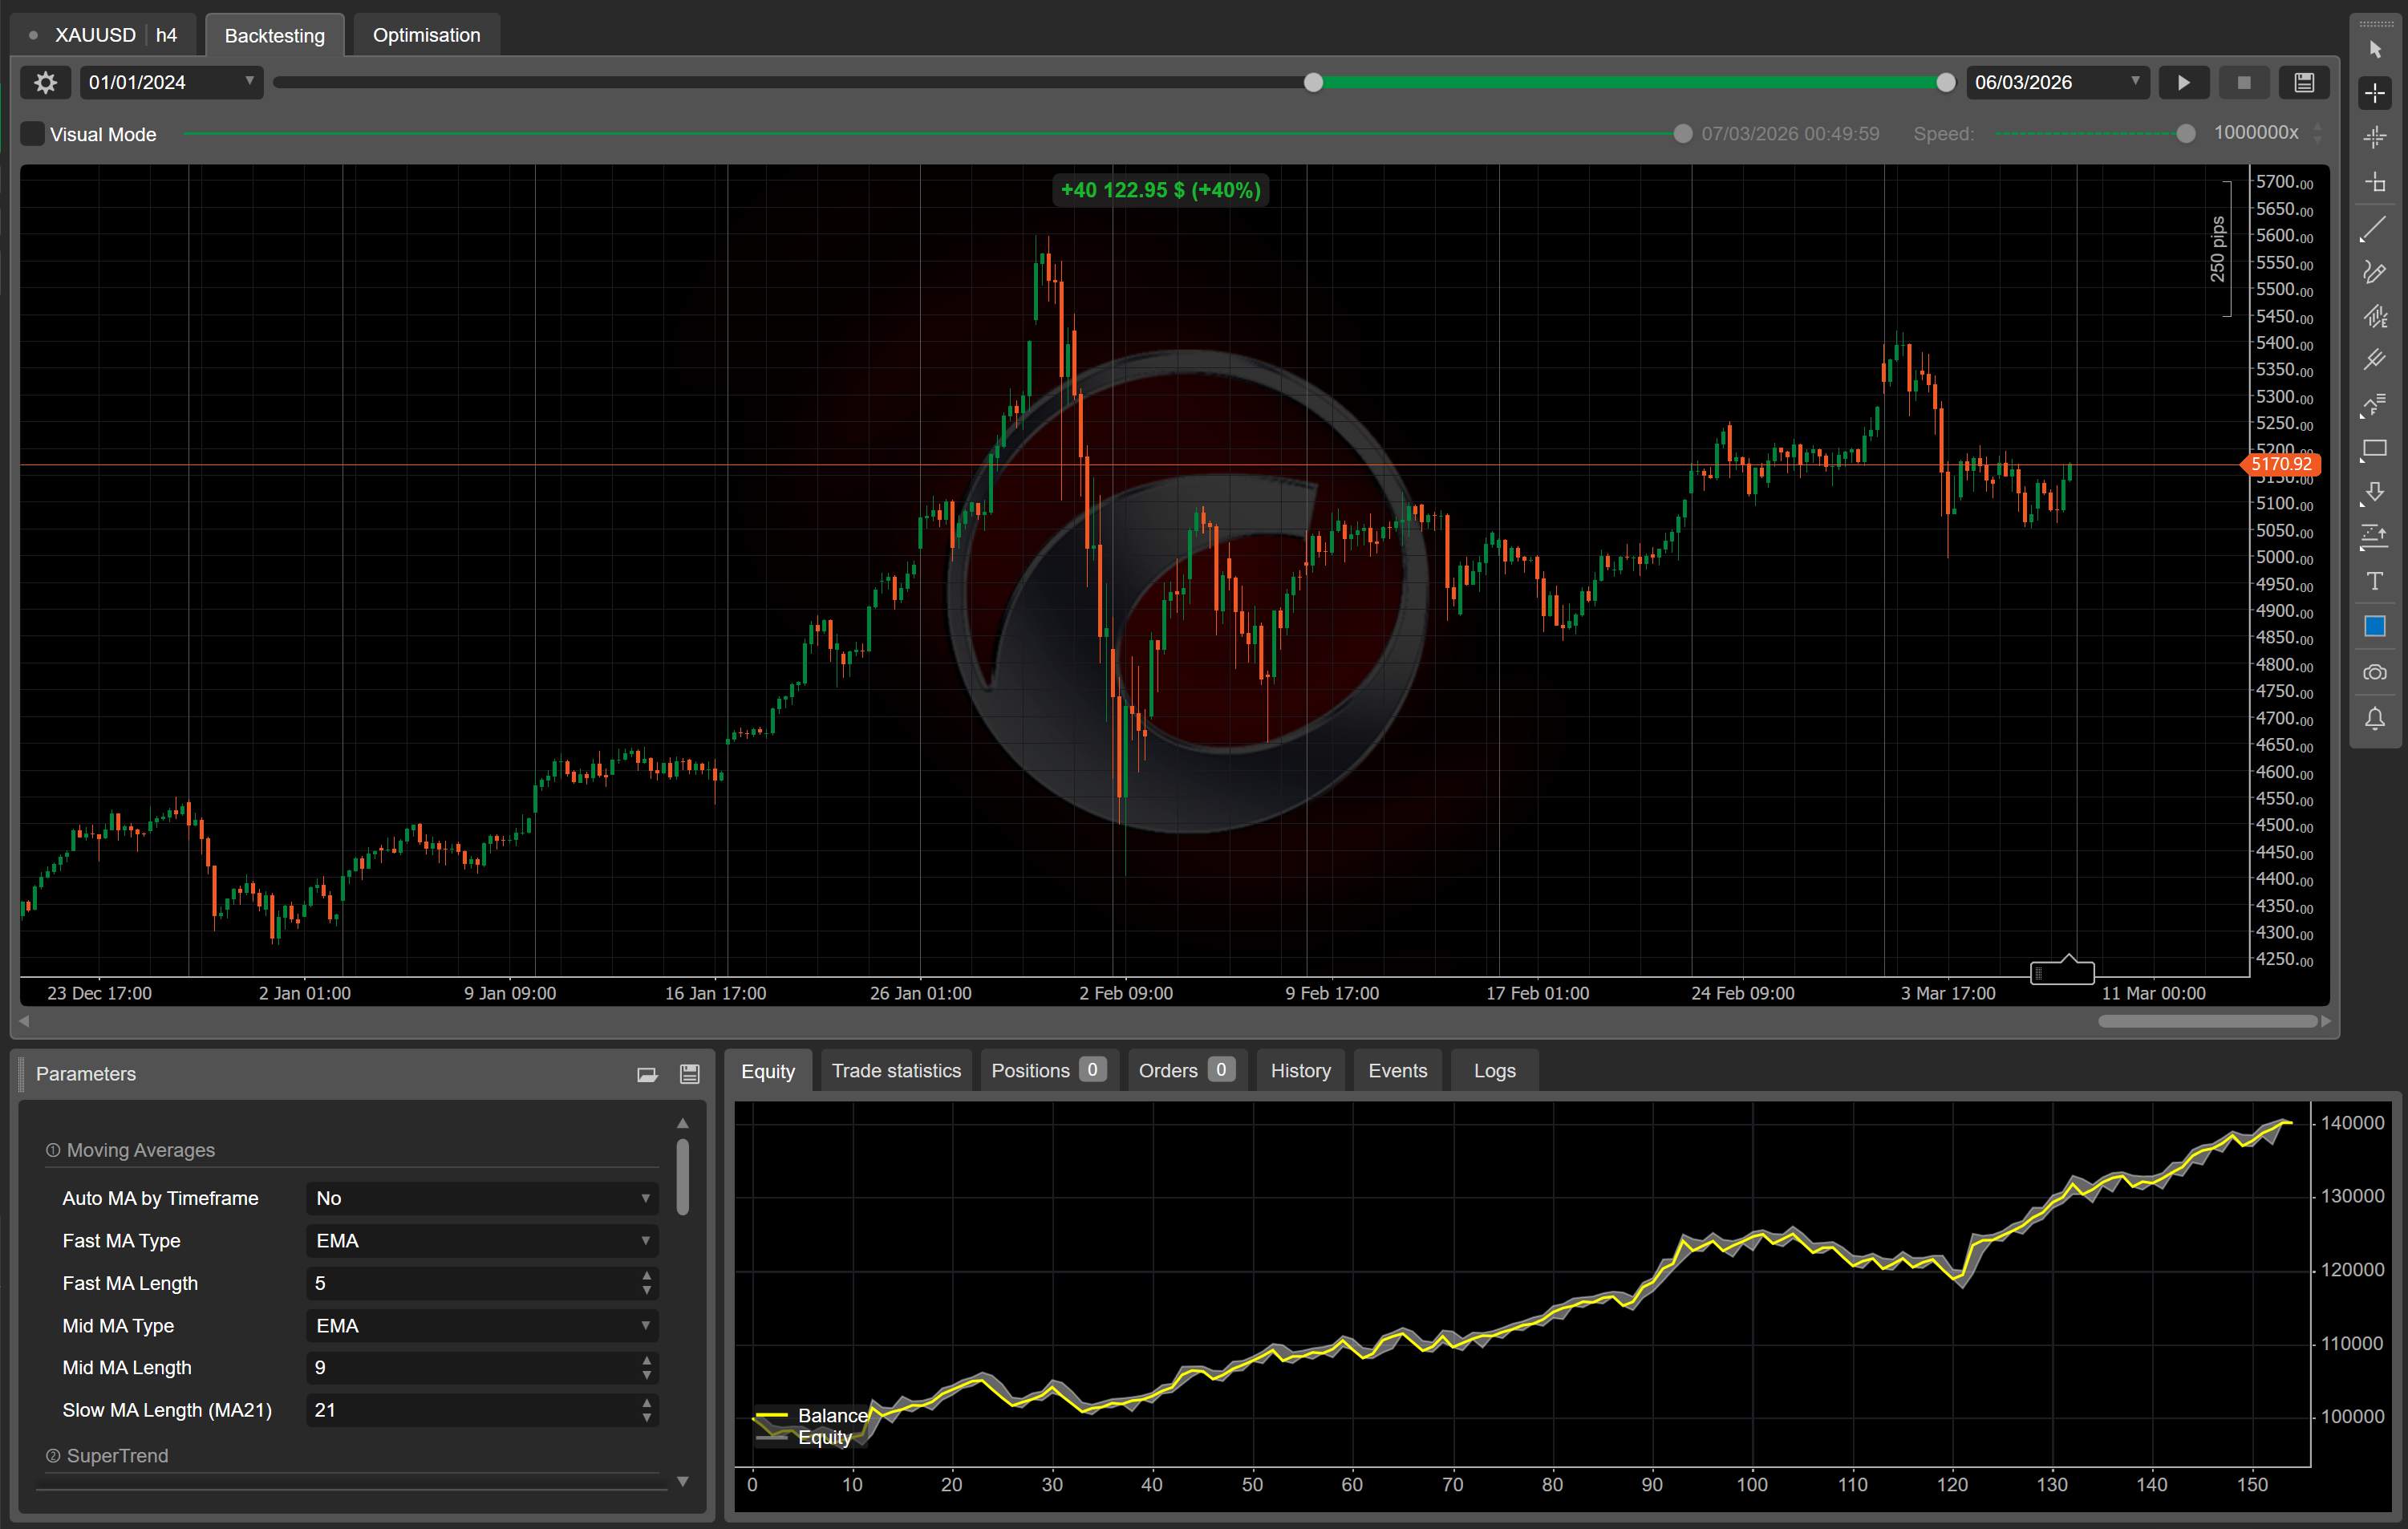Expand the Auto MA by Timeframe dropdown

coord(481,1198)
